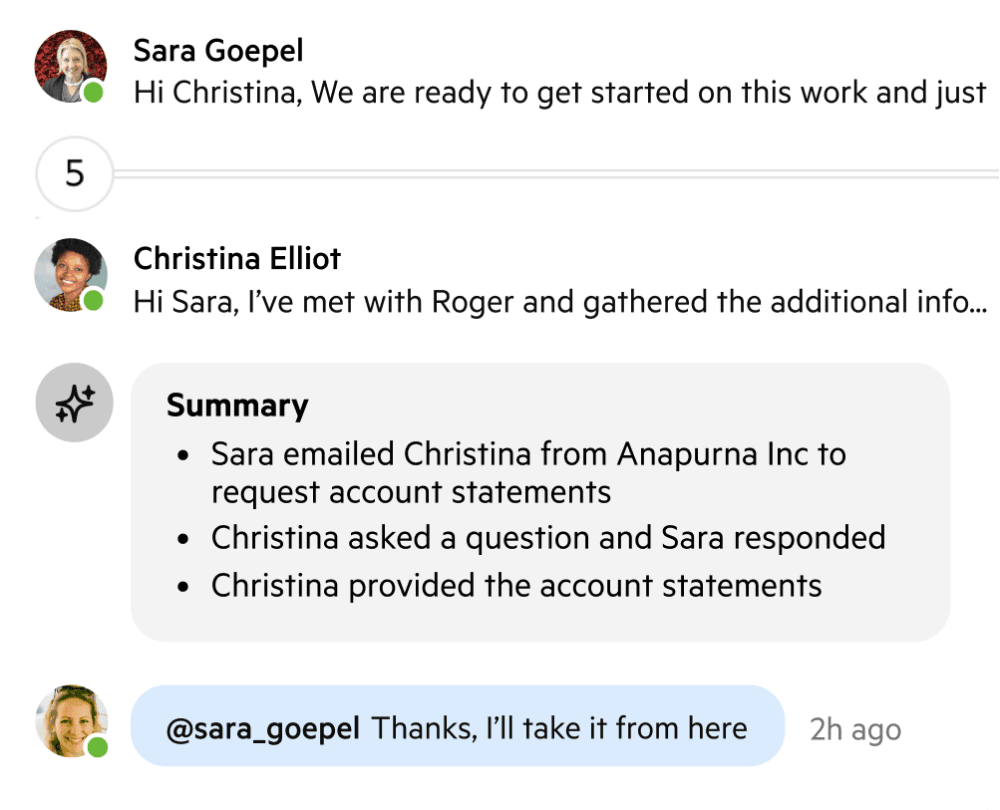Screen dimensions: 1000x810
Task: Click Christina Elliot's profile avatar
Action: coord(70,274)
